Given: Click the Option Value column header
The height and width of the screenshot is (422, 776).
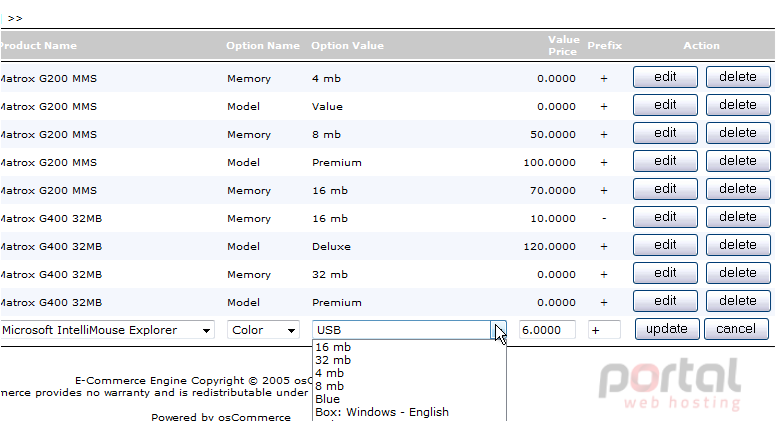Looking at the screenshot, I should coord(347,46).
